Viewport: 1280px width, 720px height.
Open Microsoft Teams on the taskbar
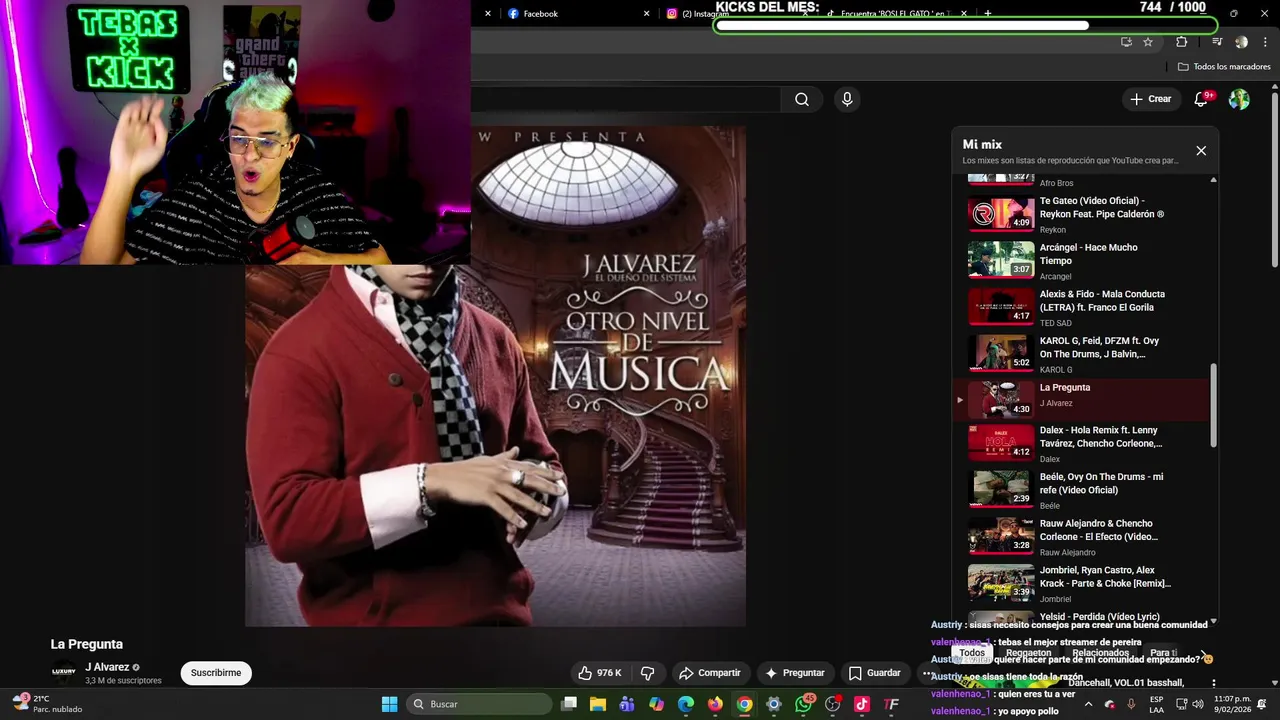click(627, 704)
